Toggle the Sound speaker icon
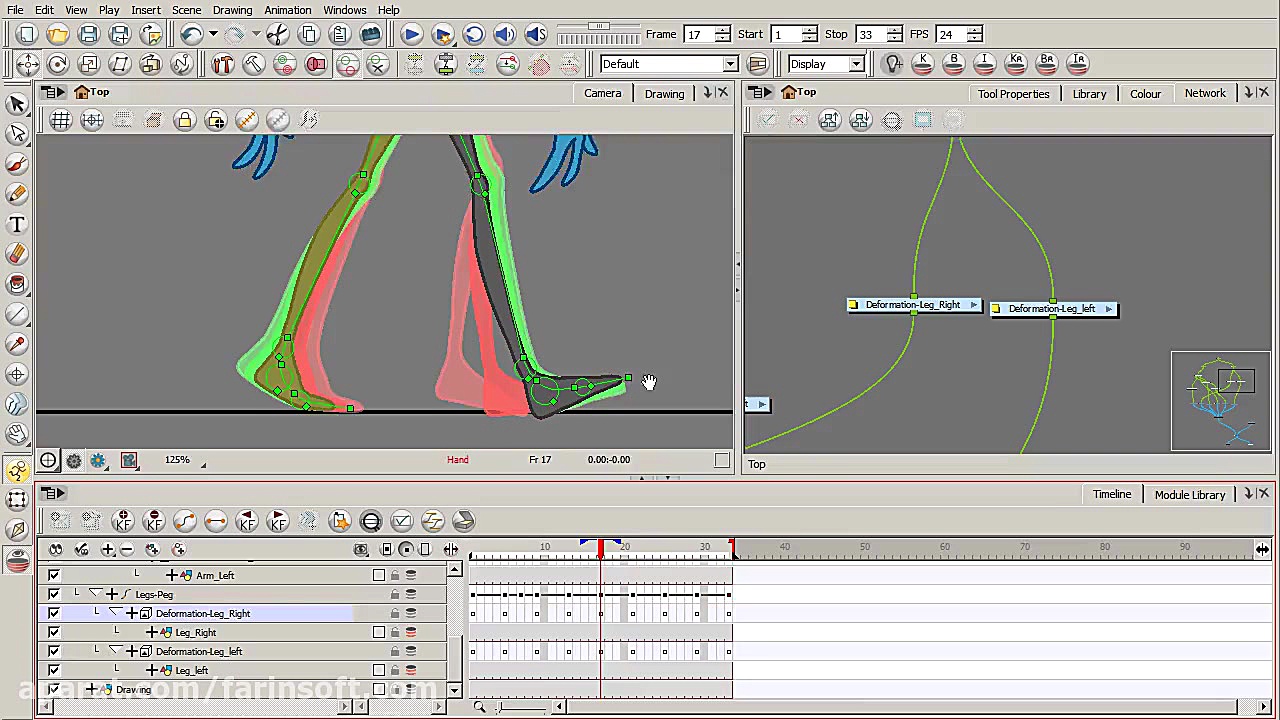The width and height of the screenshot is (1280, 720). click(505, 35)
